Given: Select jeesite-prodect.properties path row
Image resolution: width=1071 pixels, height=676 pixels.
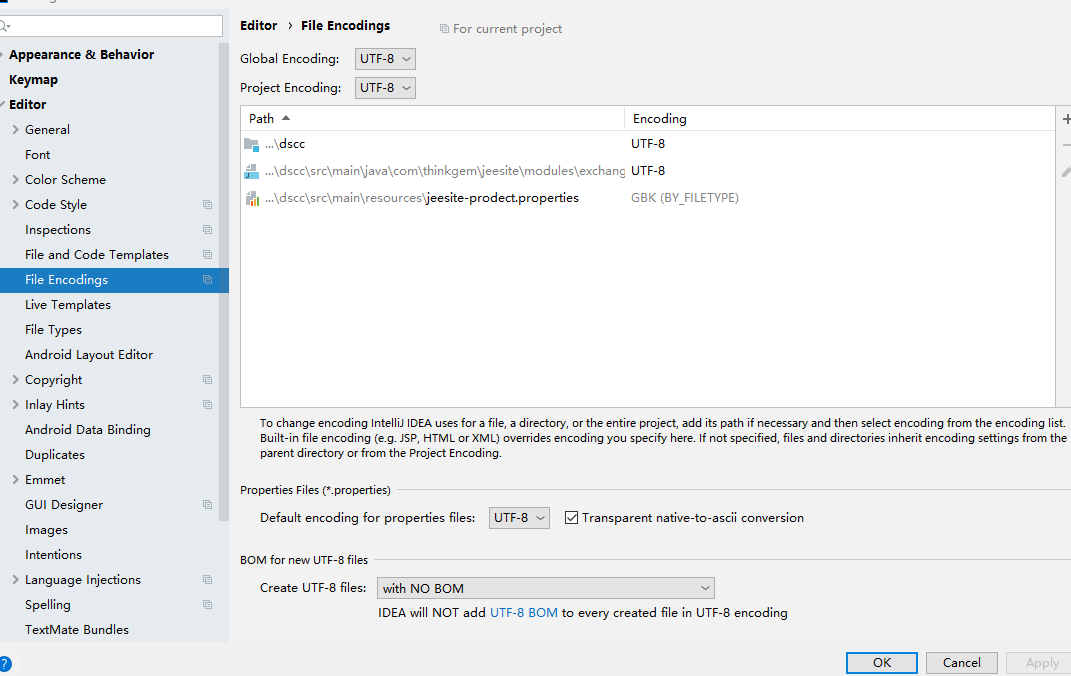Looking at the screenshot, I should point(433,198).
